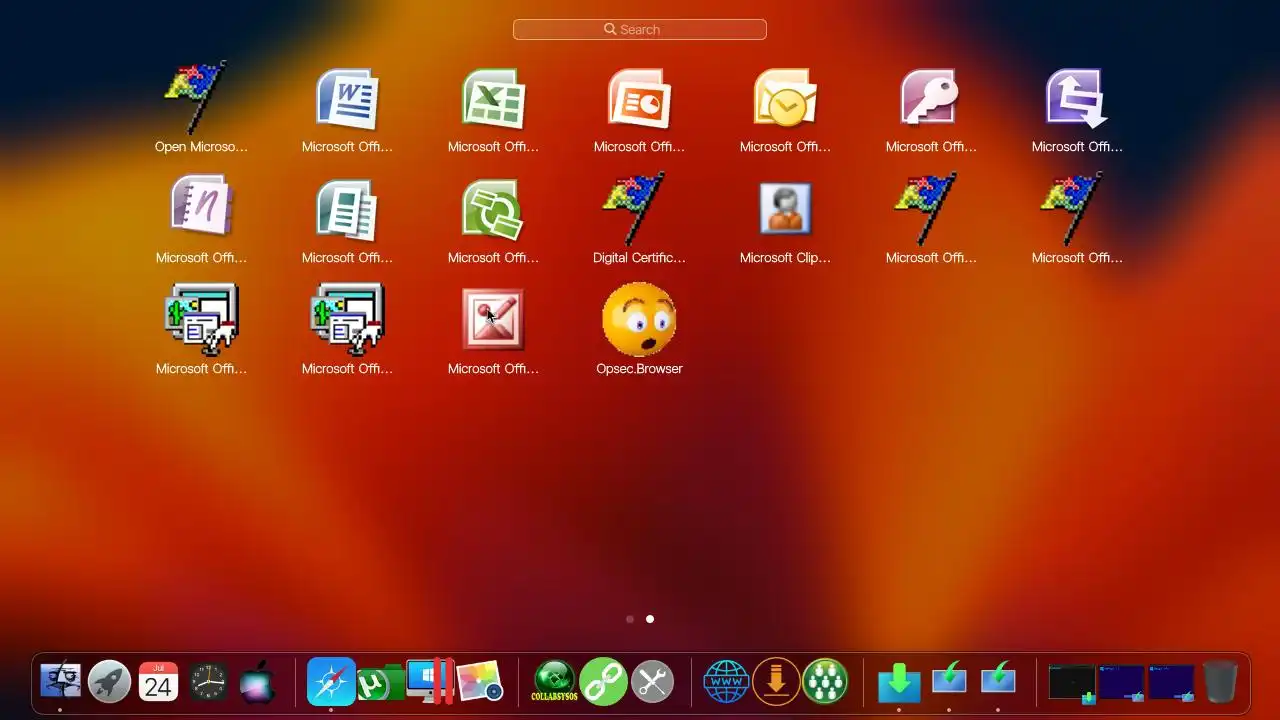Screen dimensions: 1280x720
Task: Open the green circular-arrows Microsoft Office app
Action: tap(493, 209)
